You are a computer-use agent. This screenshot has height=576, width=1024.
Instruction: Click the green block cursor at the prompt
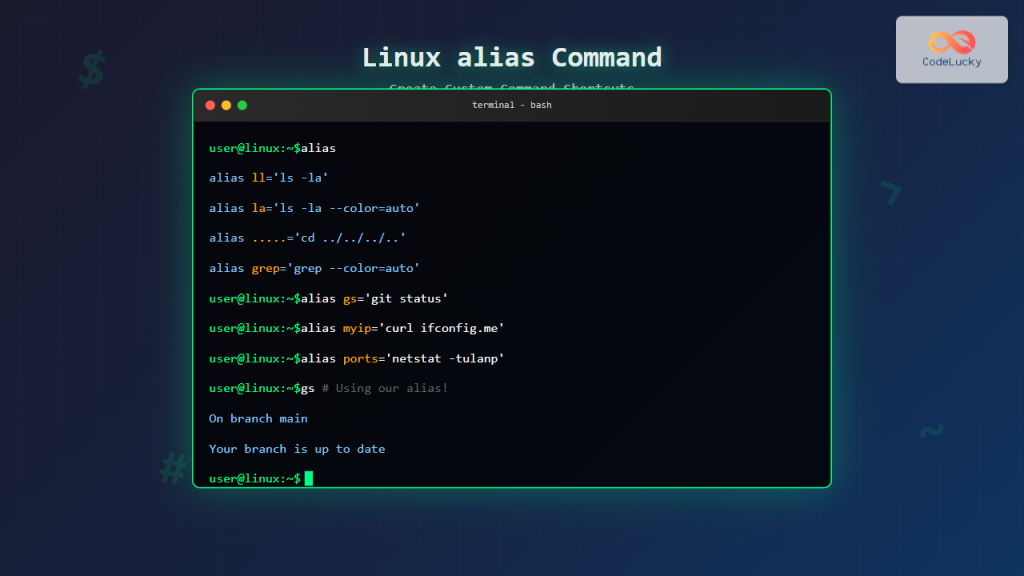[x=310, y=478]
